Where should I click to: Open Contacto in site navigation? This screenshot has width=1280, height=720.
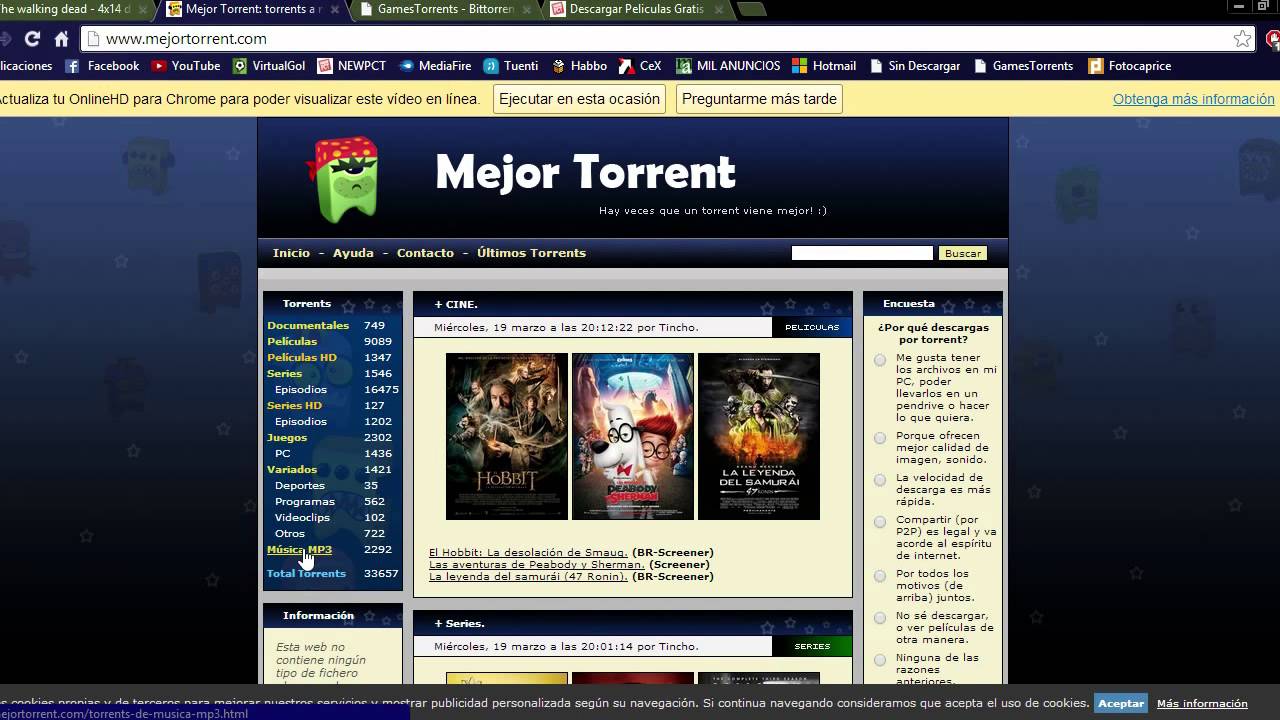point(425,253)
